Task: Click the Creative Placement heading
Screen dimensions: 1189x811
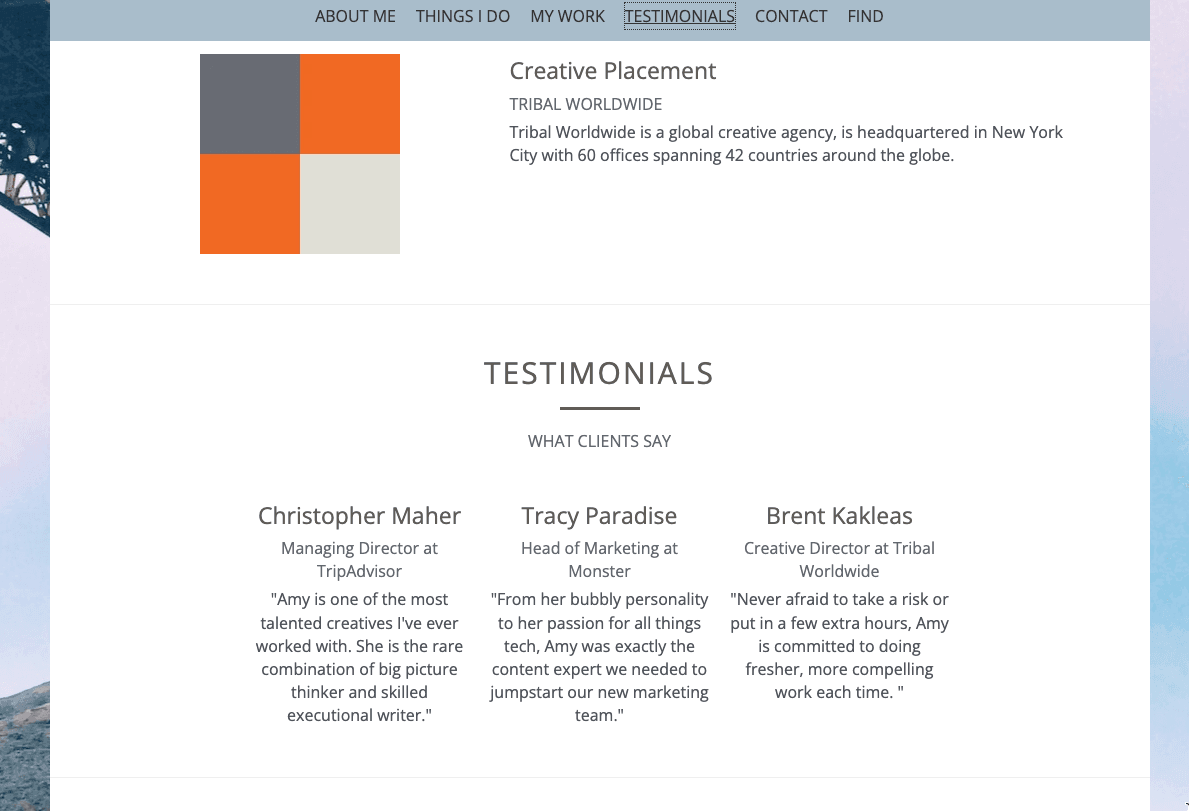Action: (612, 71)
